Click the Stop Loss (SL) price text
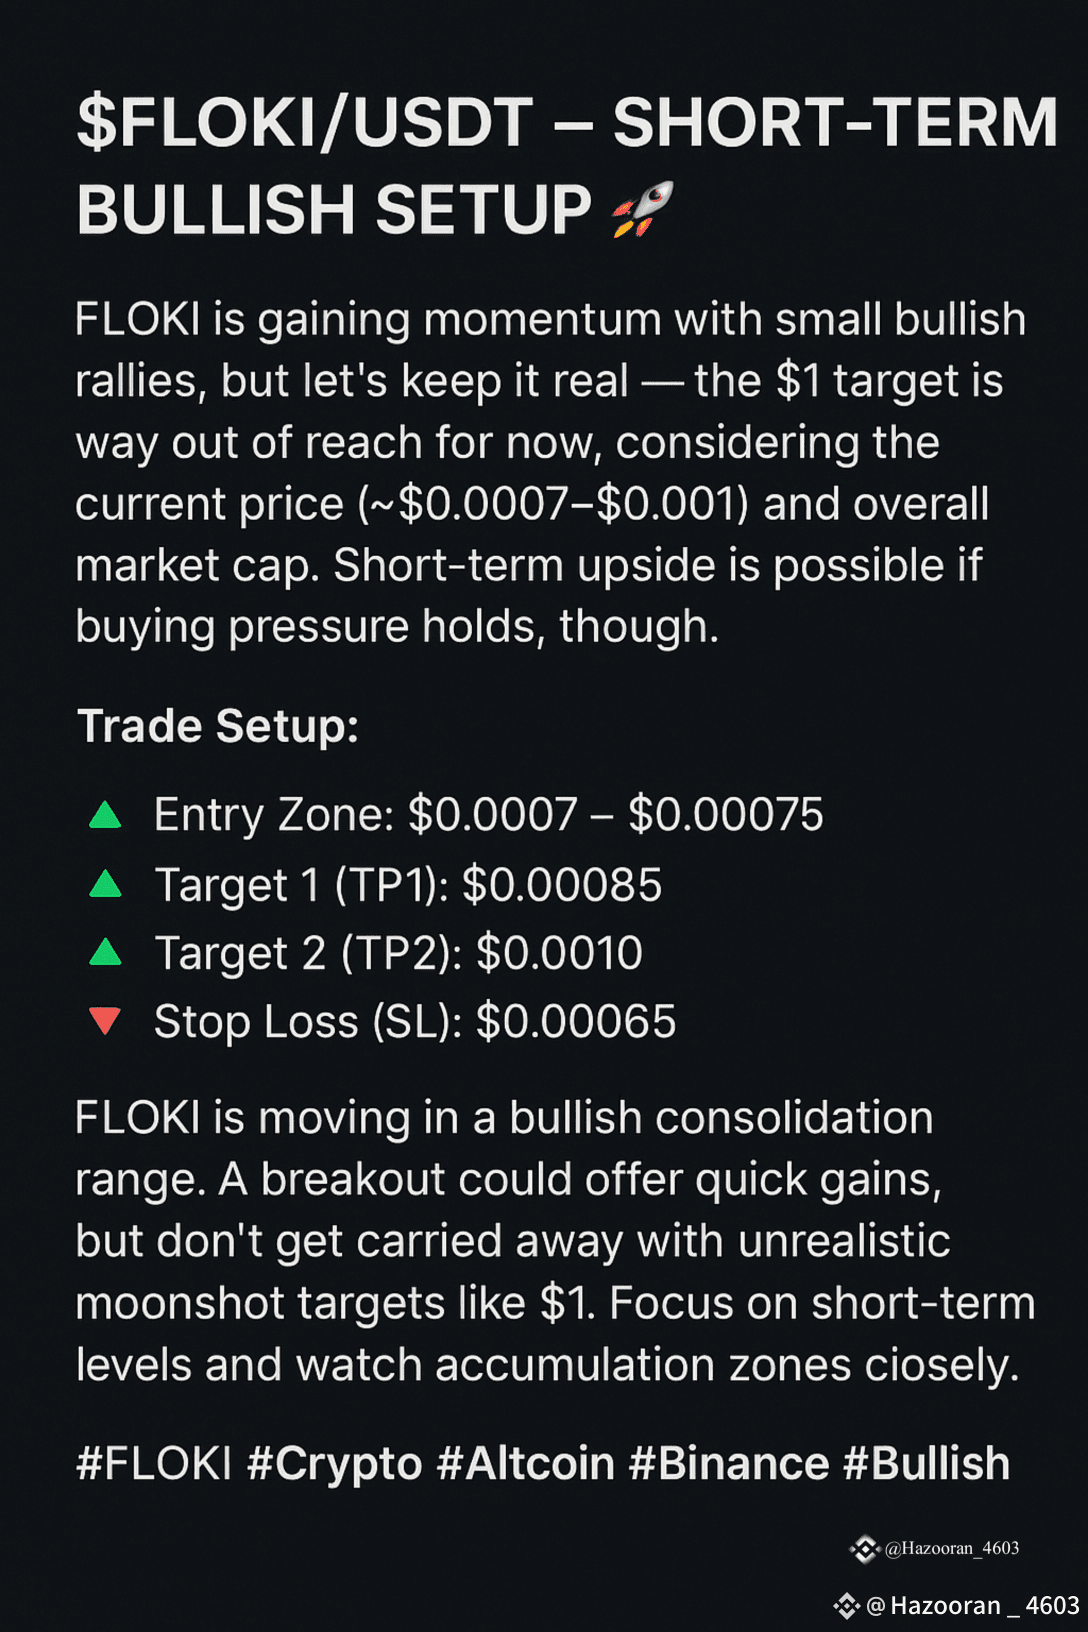Image resolution: width=1088 pixels, height=1632 pixels. click(576, 1022)
